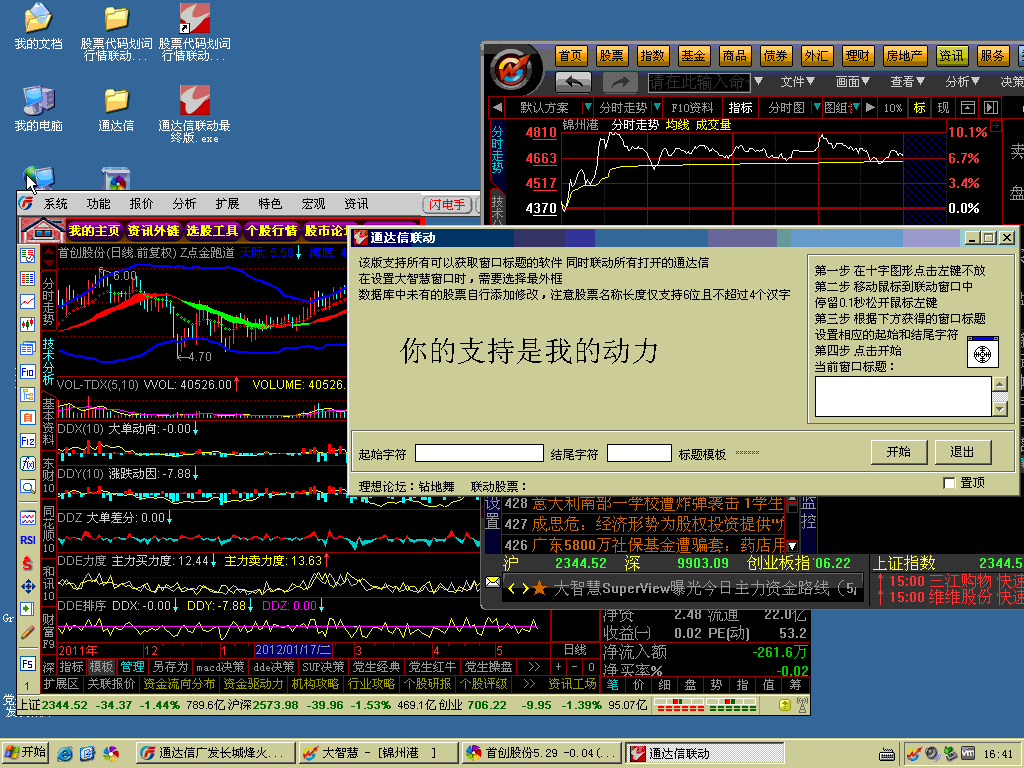1024x768 pixels.
Task: Click the 结尾字符 input field
Action: point(639,453)
